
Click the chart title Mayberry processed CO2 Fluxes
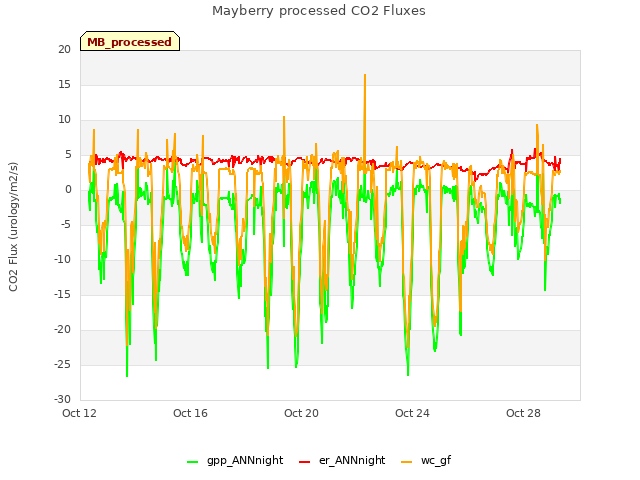[319, 11]
